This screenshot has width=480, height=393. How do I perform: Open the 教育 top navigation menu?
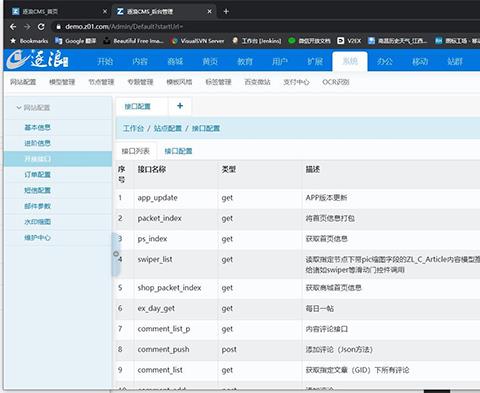[245, 61]
